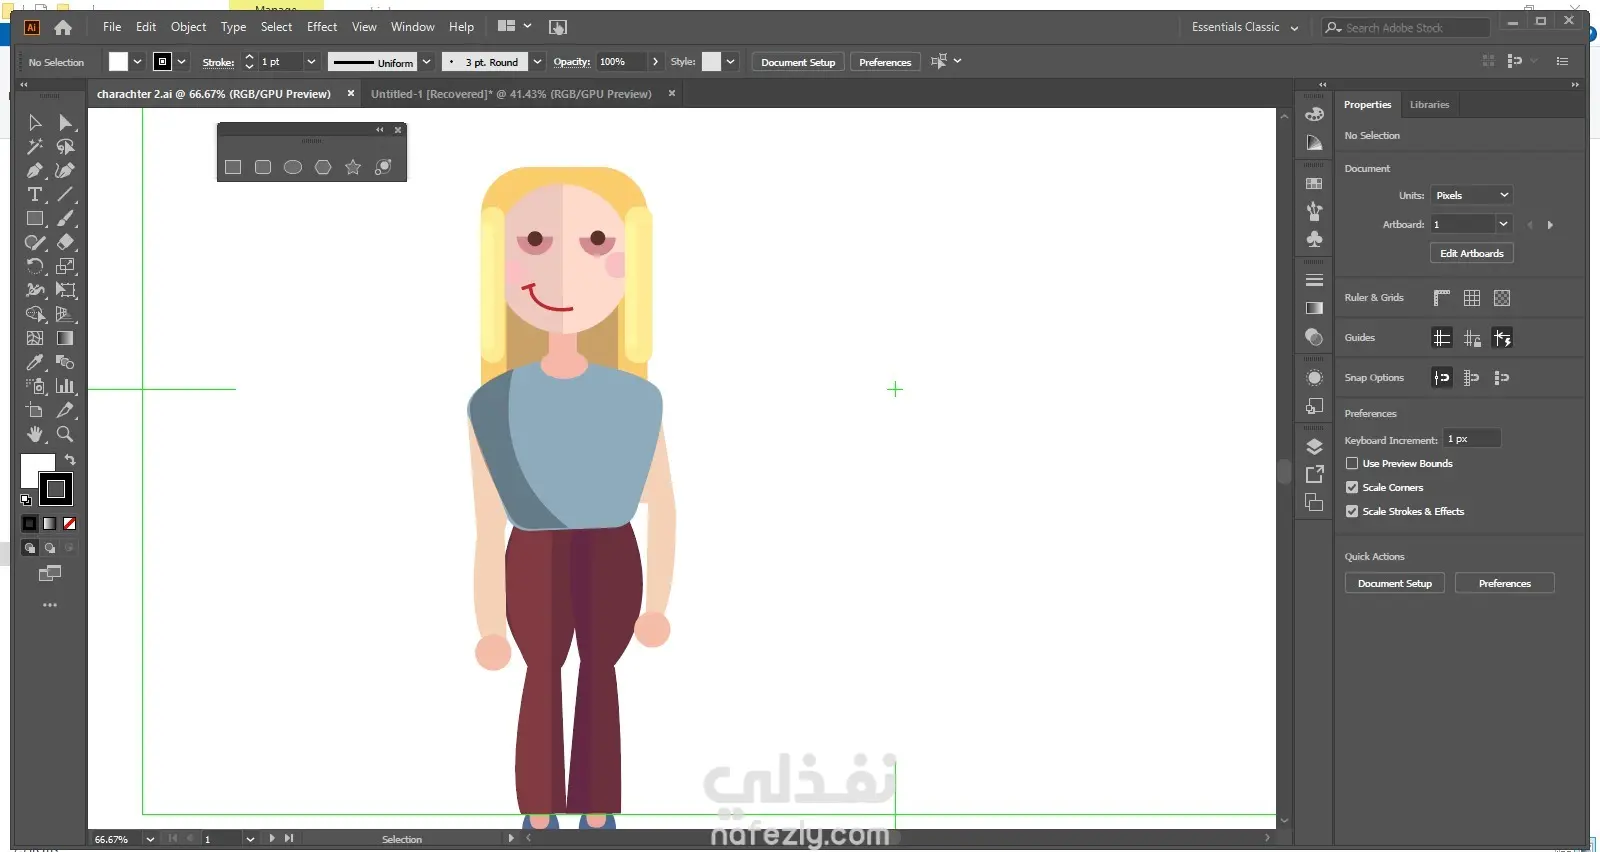1600x852 pixels.
Task: Enable Use Preview Bounds checkbox
Action: [x=1352, y=464]
